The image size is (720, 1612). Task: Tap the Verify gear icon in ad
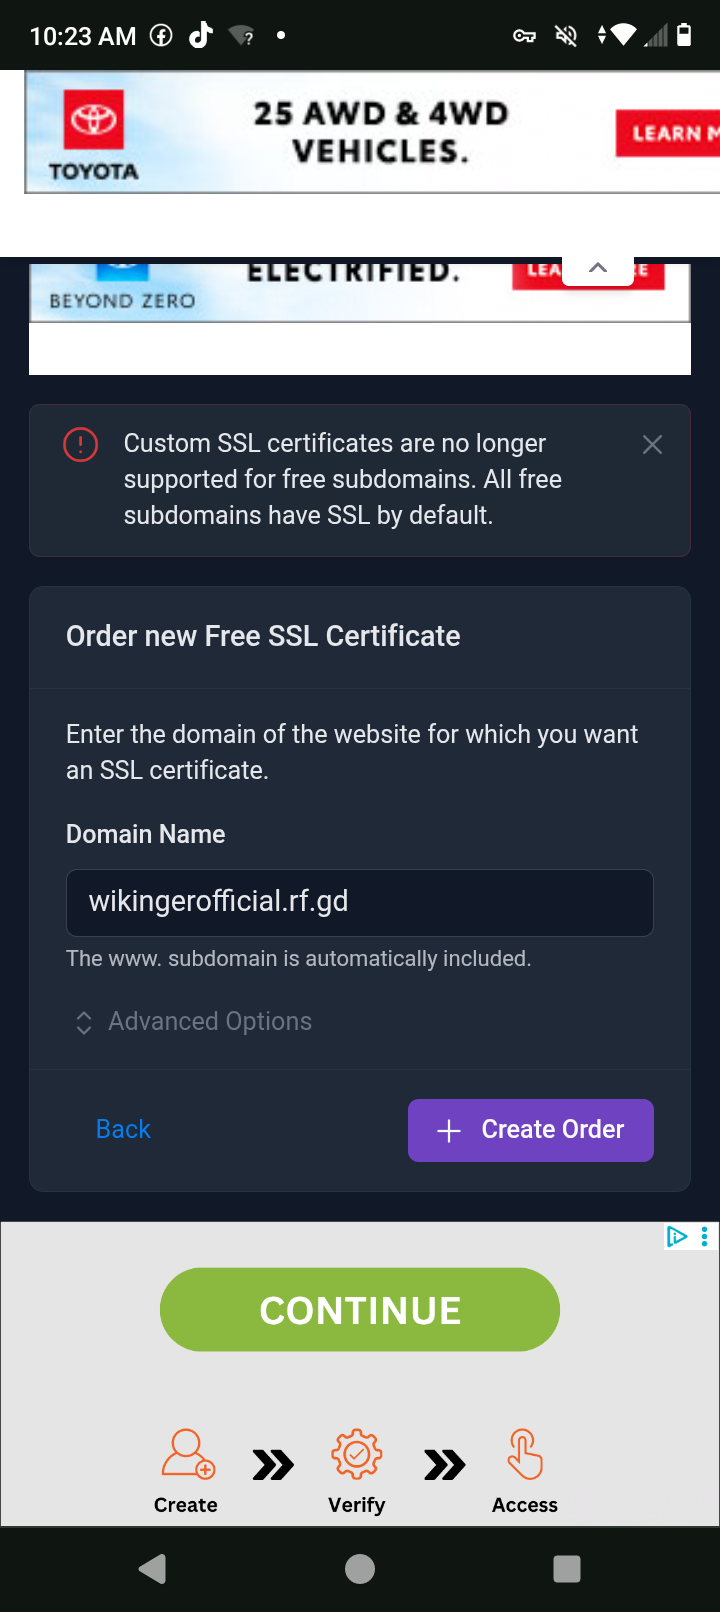pos(357,1454)
